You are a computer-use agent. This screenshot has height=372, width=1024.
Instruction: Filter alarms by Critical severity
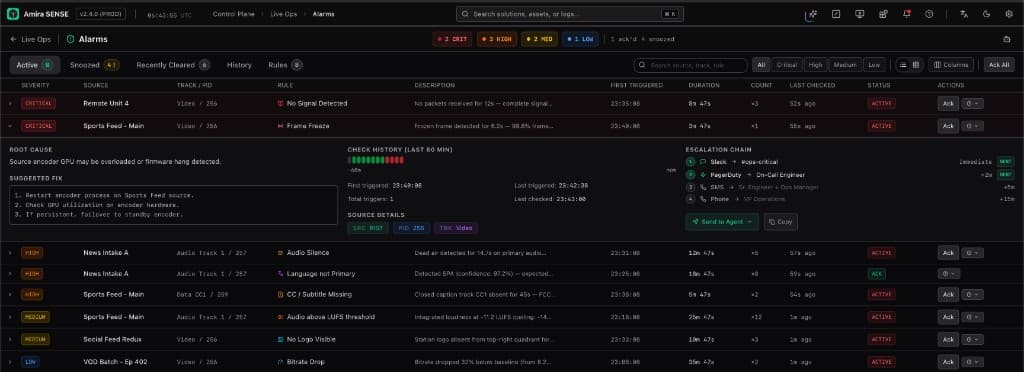coord(788,65)
